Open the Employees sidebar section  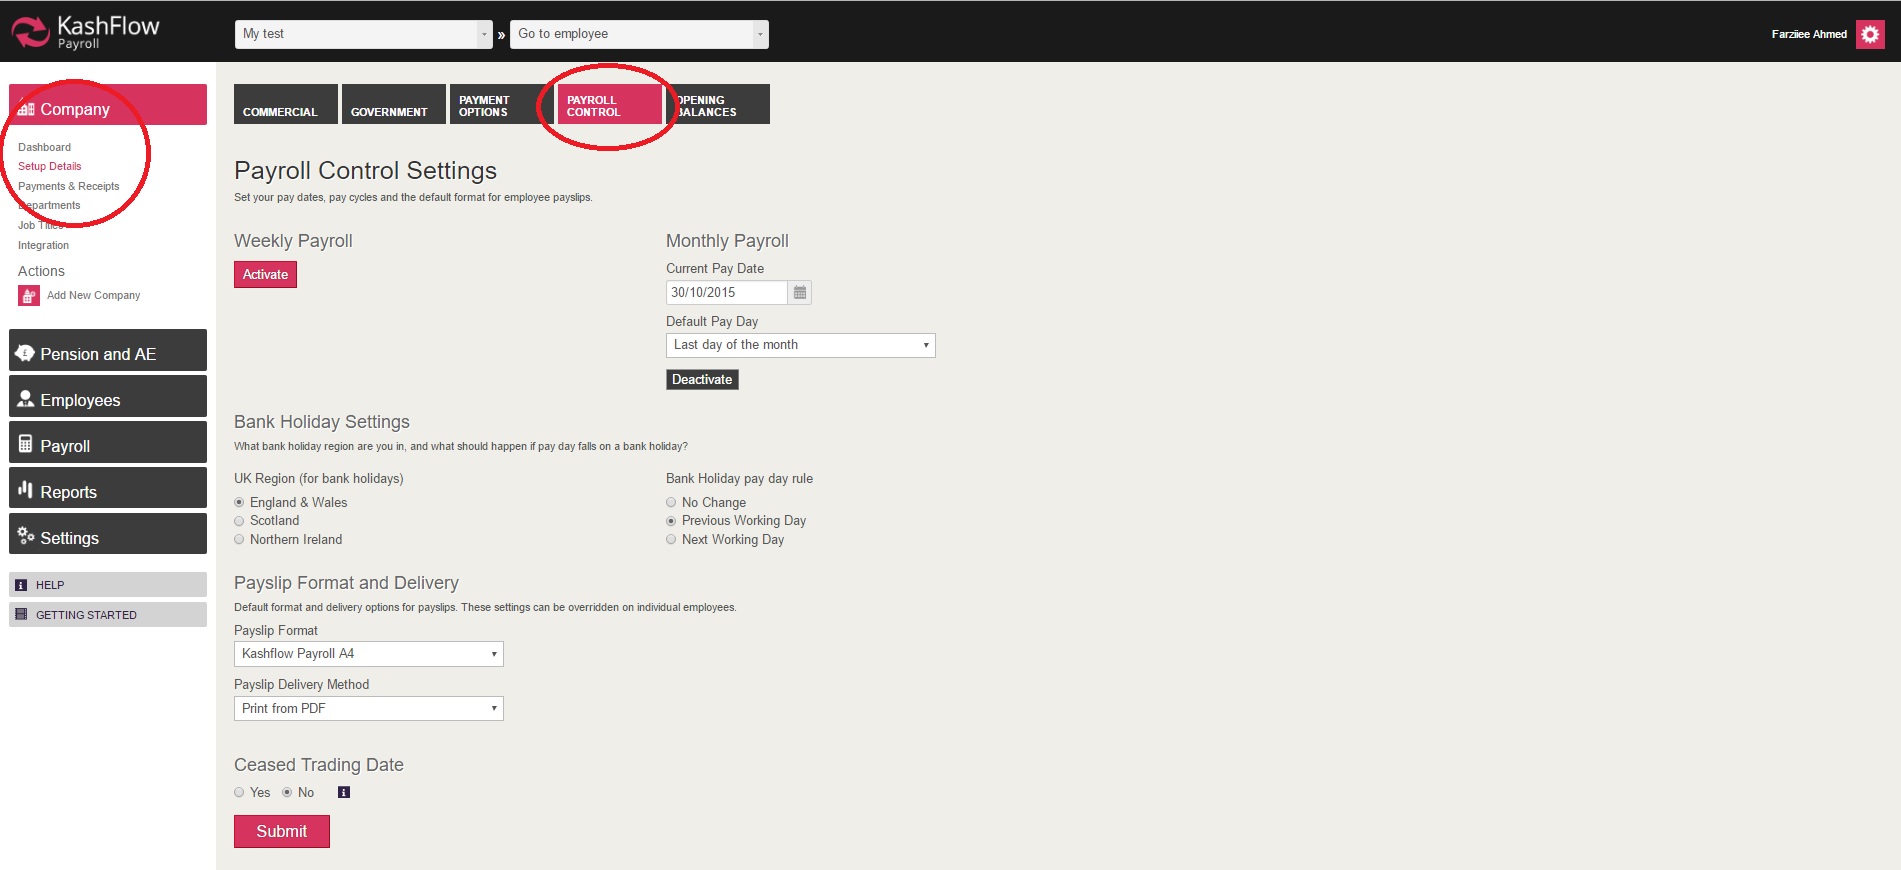click(108, 400)
